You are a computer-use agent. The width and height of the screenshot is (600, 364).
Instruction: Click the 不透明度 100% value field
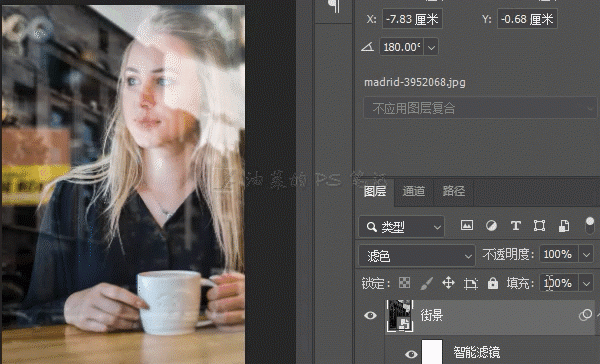click(x=559, y=254)
